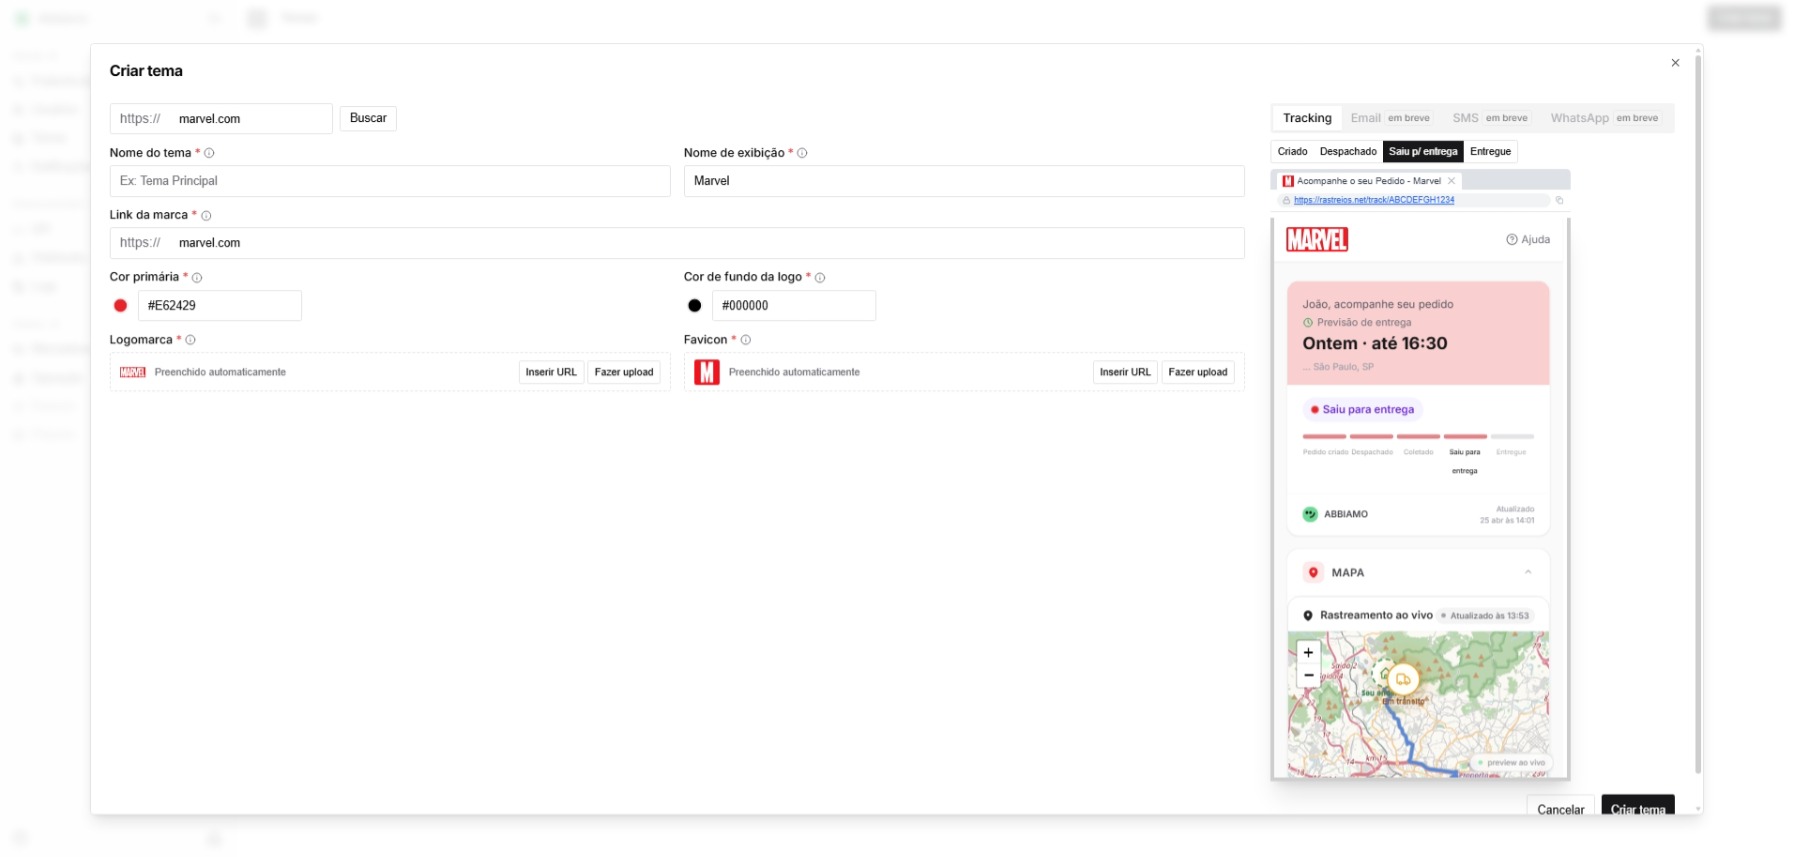Zoom in on the live tracking map
The width and height of the screenshot is (1794, 857).
(1308, 653)
